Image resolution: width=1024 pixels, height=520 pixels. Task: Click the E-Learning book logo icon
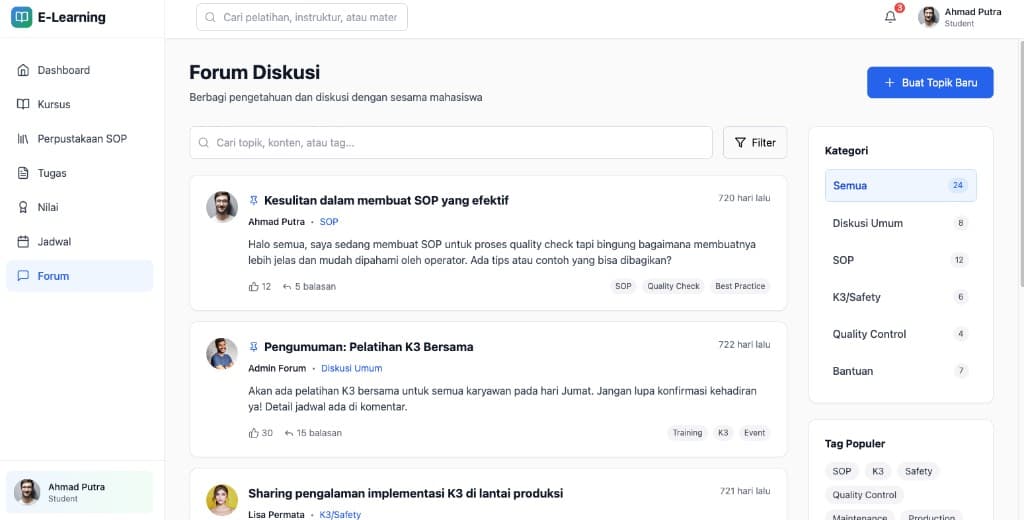point(21,17)
